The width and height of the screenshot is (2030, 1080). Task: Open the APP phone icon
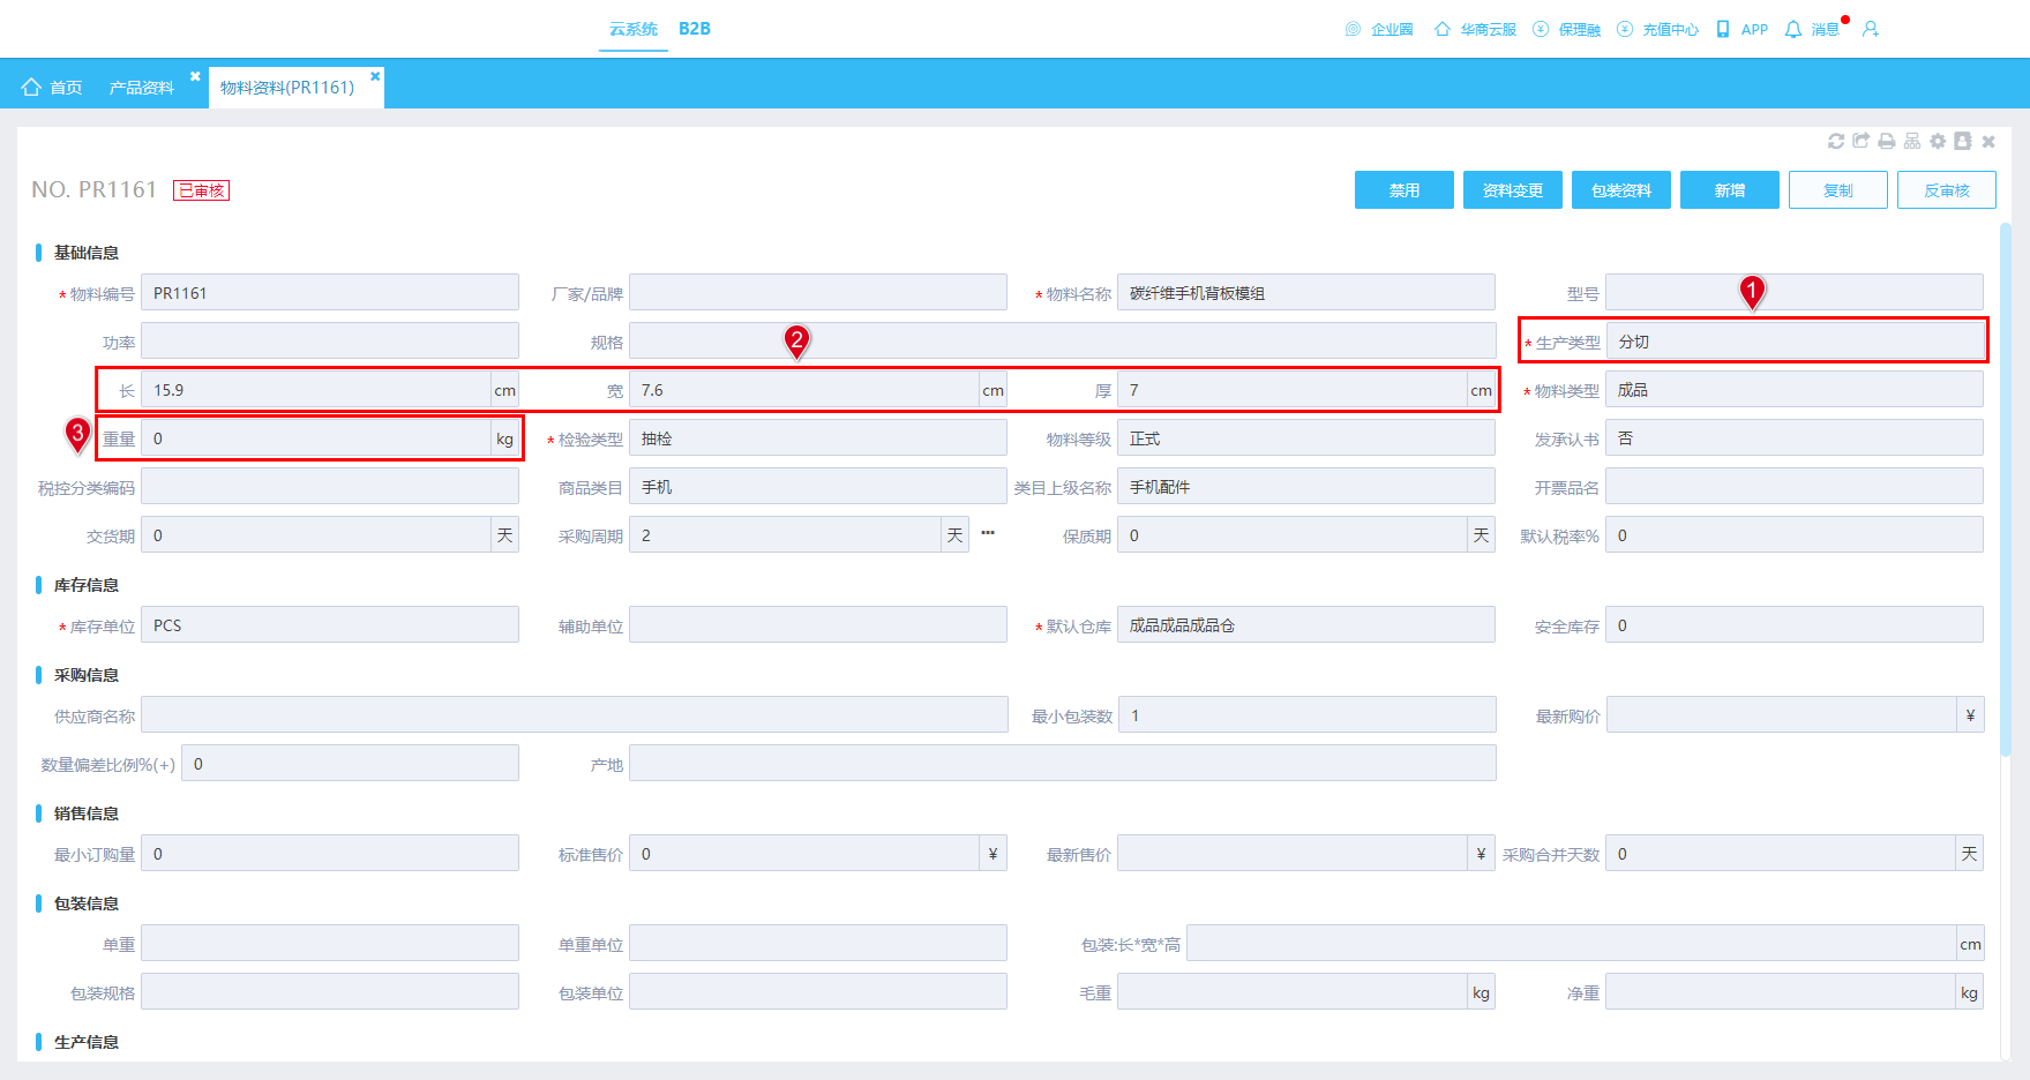1723,29
